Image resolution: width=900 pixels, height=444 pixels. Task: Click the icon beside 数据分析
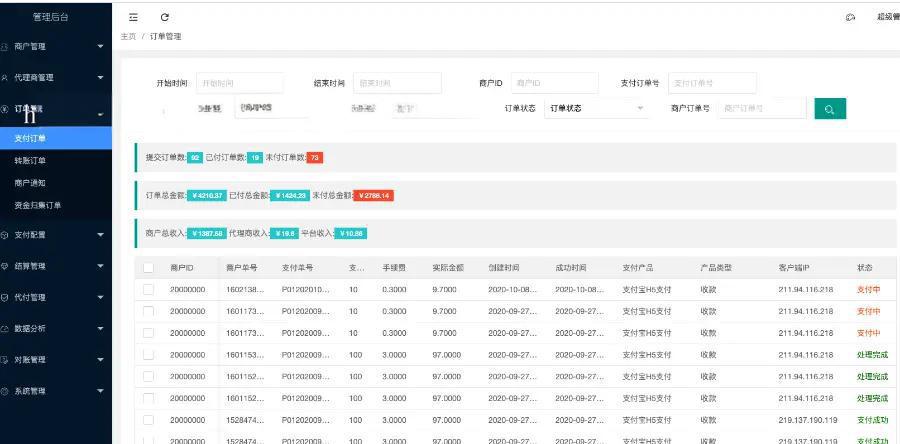(x=5, y=329)
